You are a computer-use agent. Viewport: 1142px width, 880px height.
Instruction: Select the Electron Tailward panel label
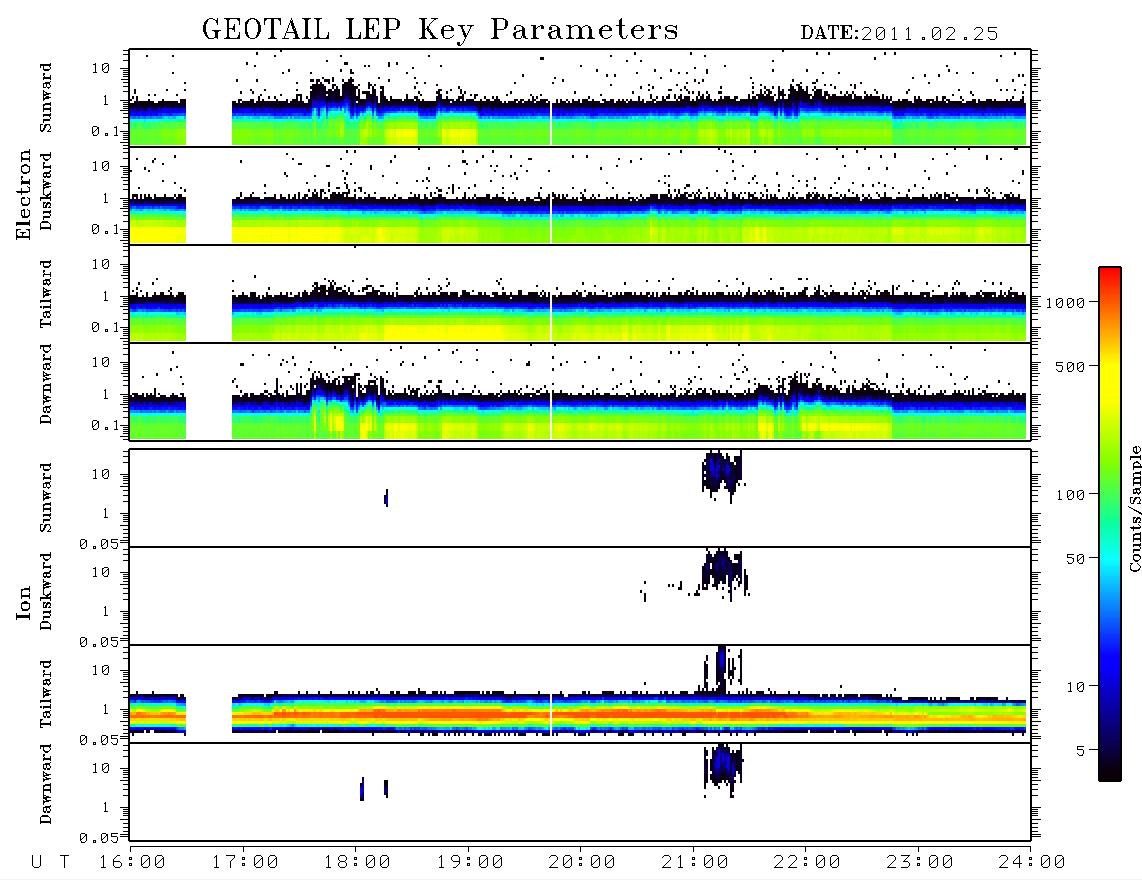click(x=46, y=294)
